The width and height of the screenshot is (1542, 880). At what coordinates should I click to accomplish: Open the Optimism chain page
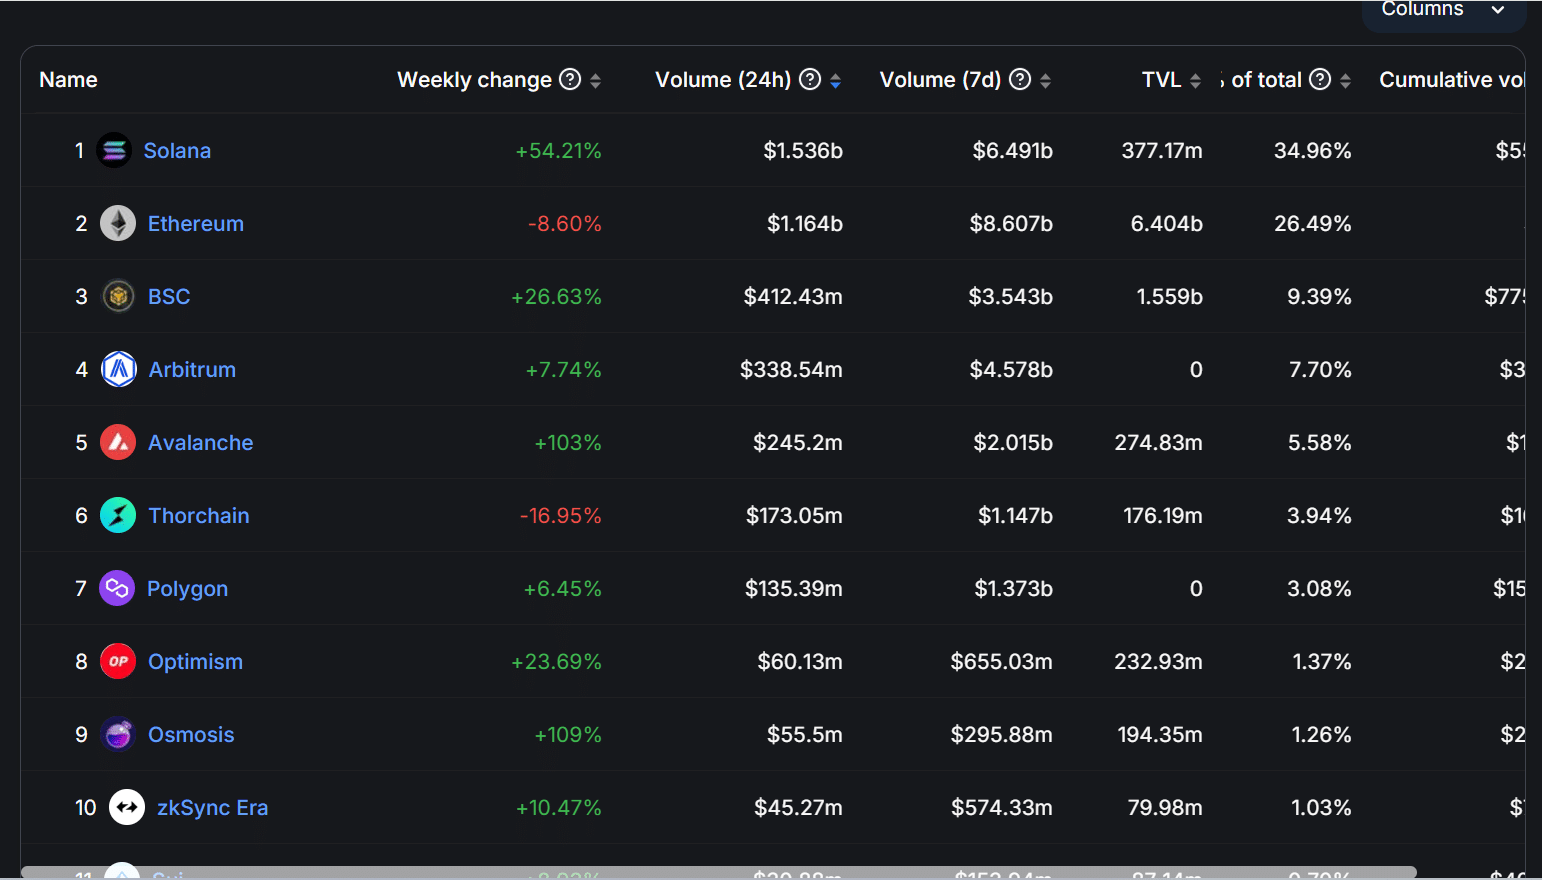pyautogui.click(x=195, y=661)
